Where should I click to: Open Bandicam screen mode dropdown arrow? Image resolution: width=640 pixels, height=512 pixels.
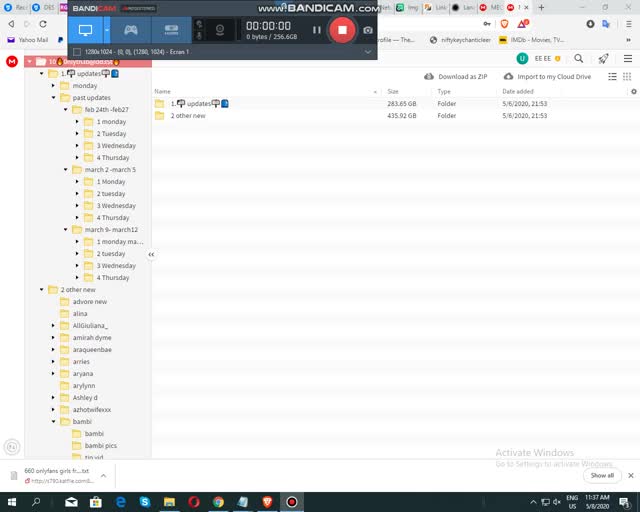click(x=107, y=30)
